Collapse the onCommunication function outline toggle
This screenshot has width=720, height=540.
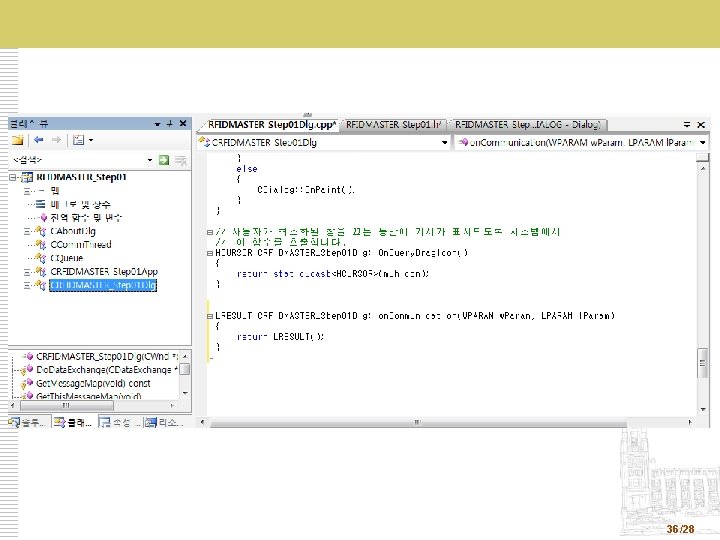[x=210, y=316]
